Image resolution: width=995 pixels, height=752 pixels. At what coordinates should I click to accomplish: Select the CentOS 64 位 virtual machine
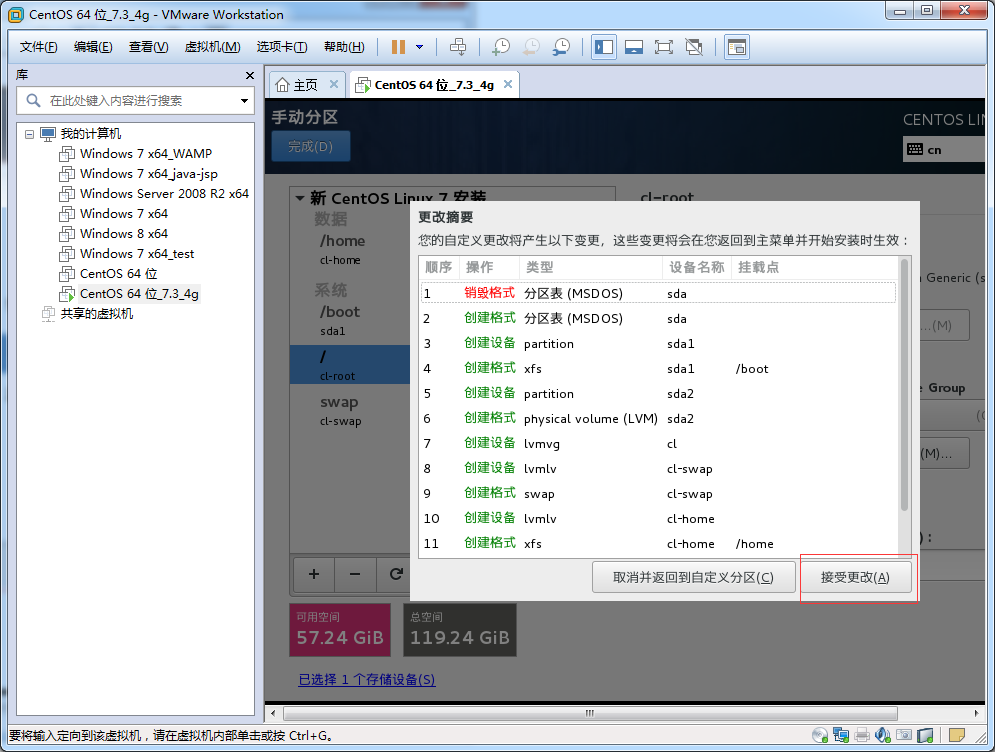pos(119,274)
